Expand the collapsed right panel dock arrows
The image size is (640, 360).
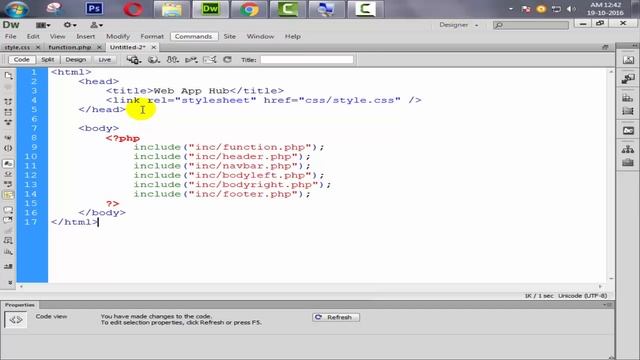click(x=635, y=45)
